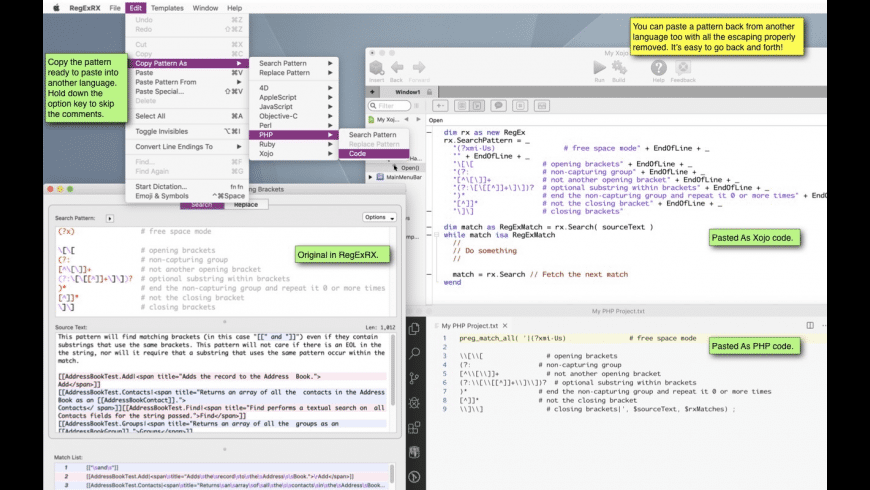The image size is (870, 490).
Task: Click the Run icon in Xojo toolbar
Action: point(599,68)
